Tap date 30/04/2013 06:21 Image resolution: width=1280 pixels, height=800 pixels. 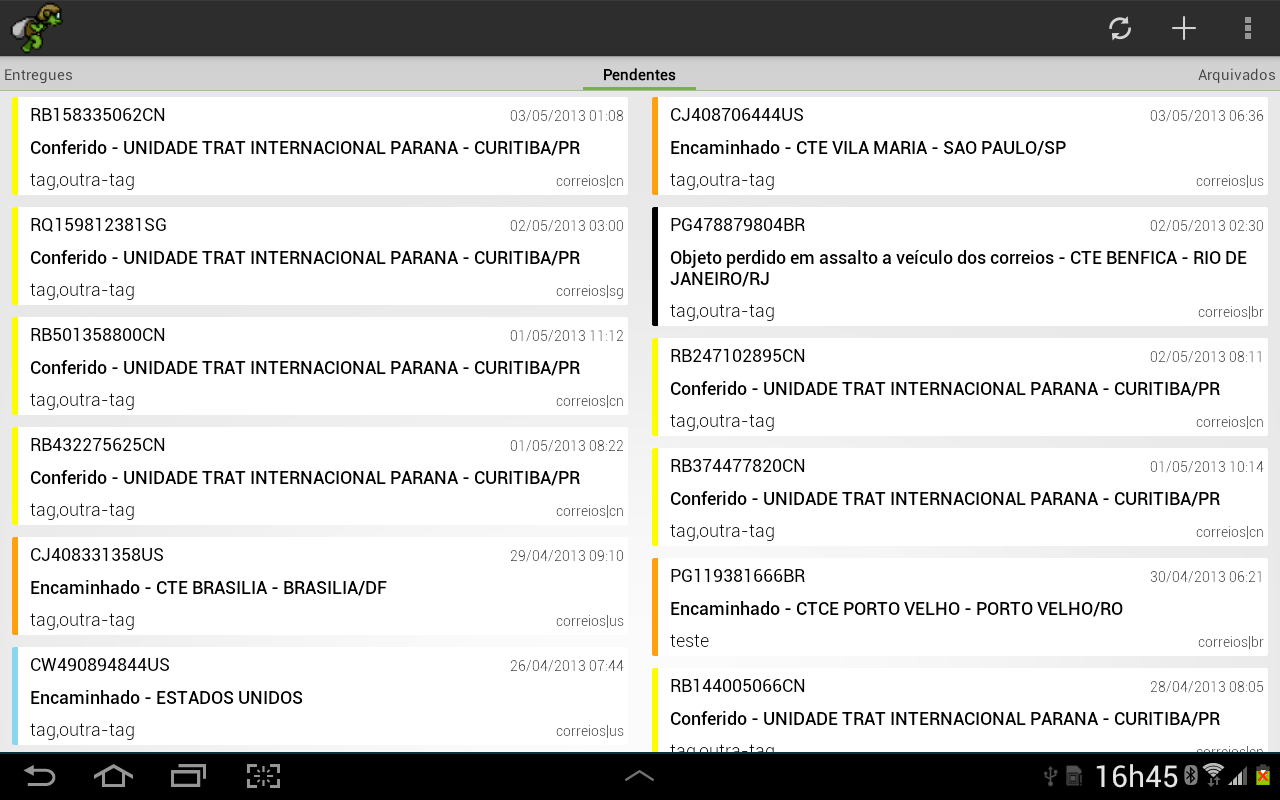[x=1207, y=577]
